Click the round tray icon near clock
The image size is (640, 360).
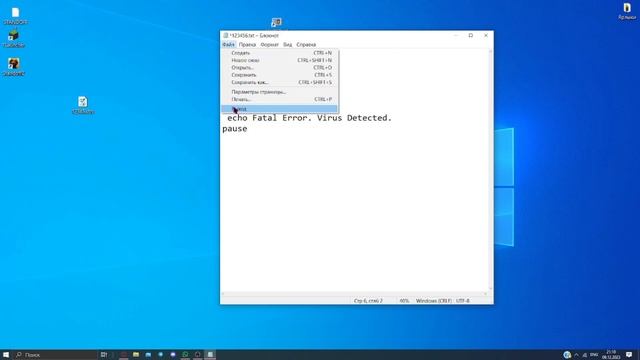(567, 355)
